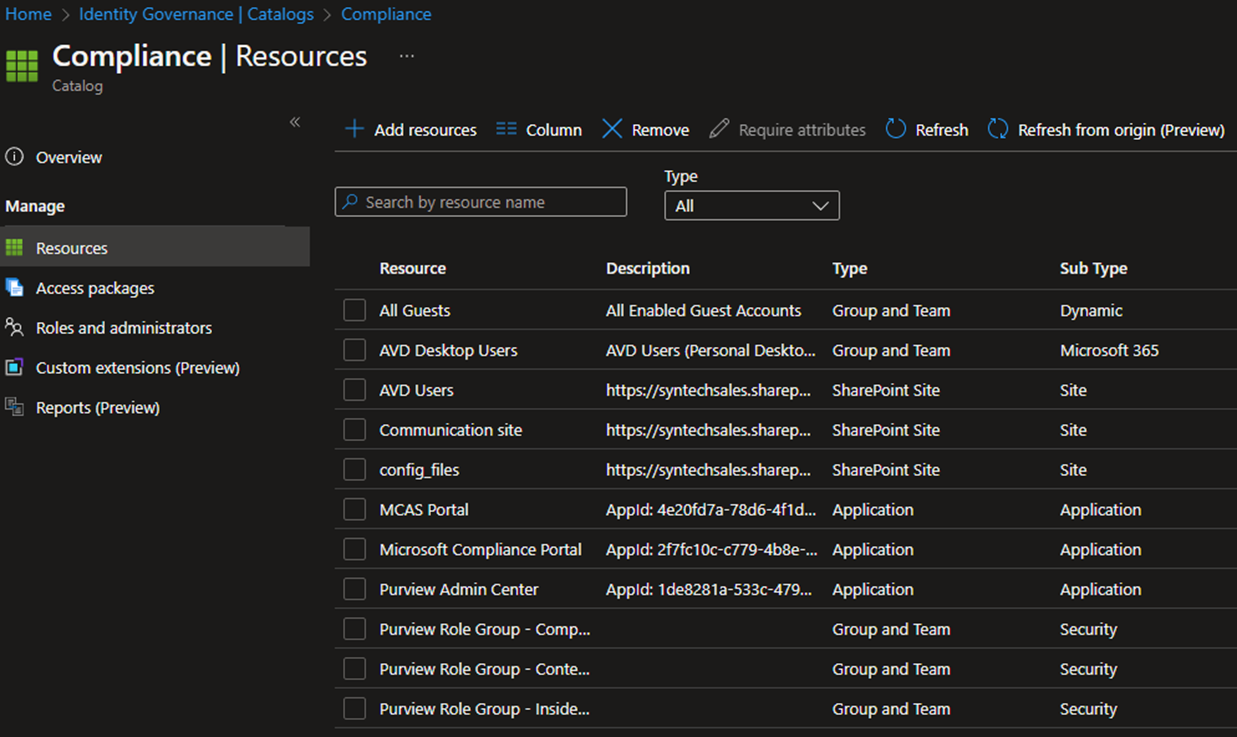Open Custom extensions (Preview)
The width and height of the screenshot is (1237, 737).
pyautogui.click(x=138, y=368)
